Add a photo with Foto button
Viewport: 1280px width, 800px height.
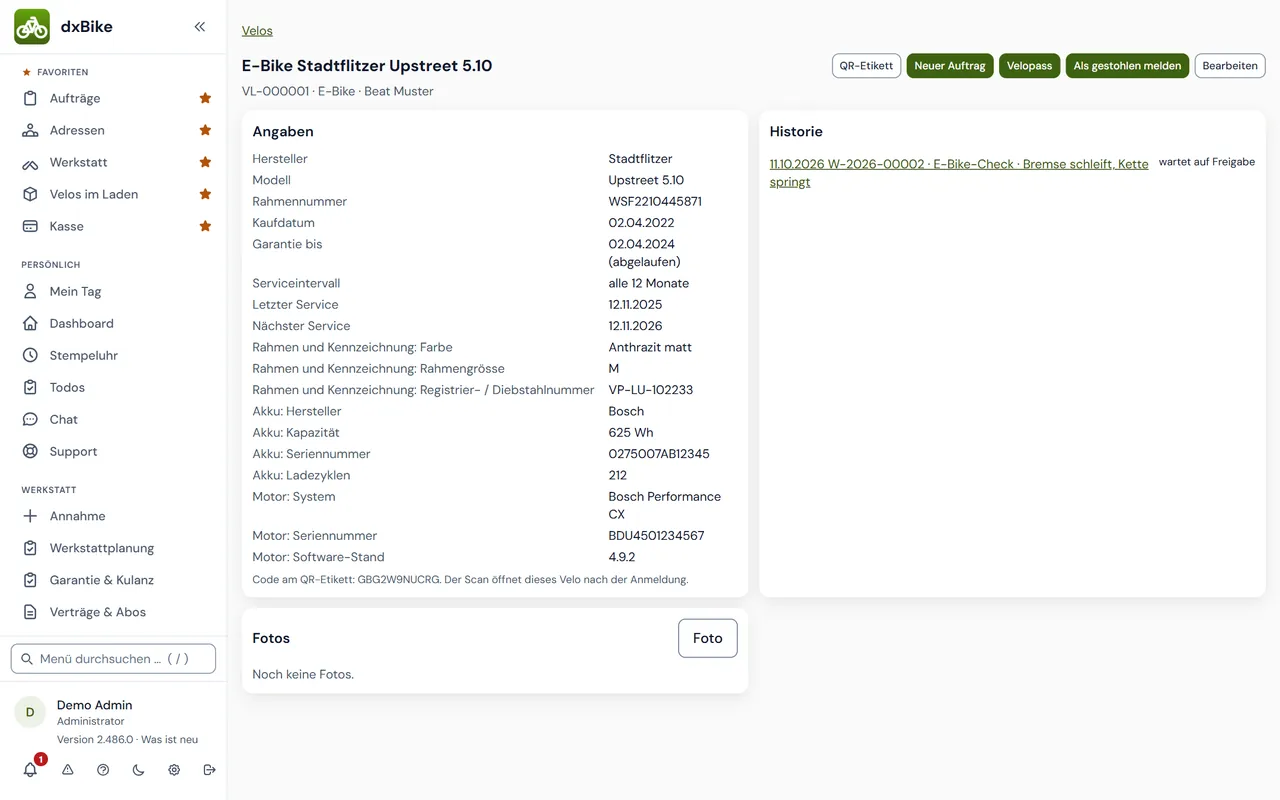pos(708,638)
